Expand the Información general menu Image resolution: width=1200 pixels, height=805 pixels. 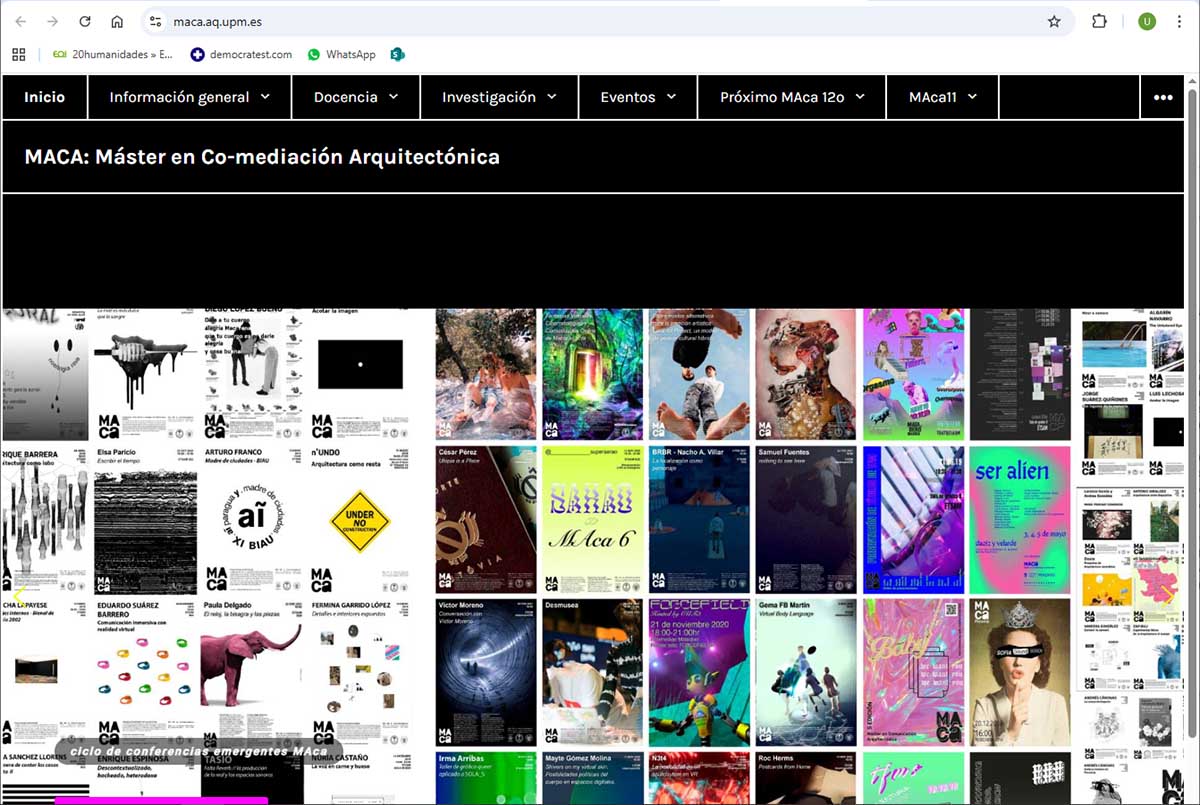pos(189,97)
